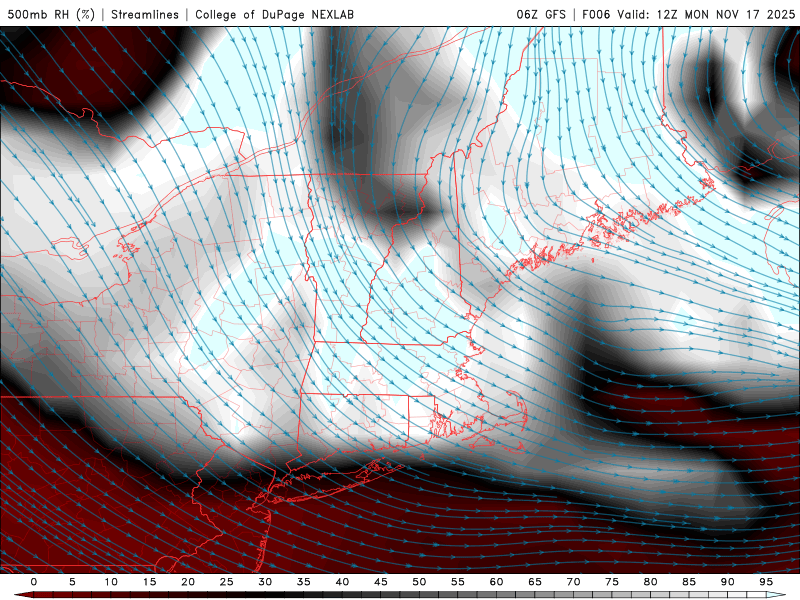Click the '40' legend value
Viewport: 800px width, 600px height.
click(342, 582)
